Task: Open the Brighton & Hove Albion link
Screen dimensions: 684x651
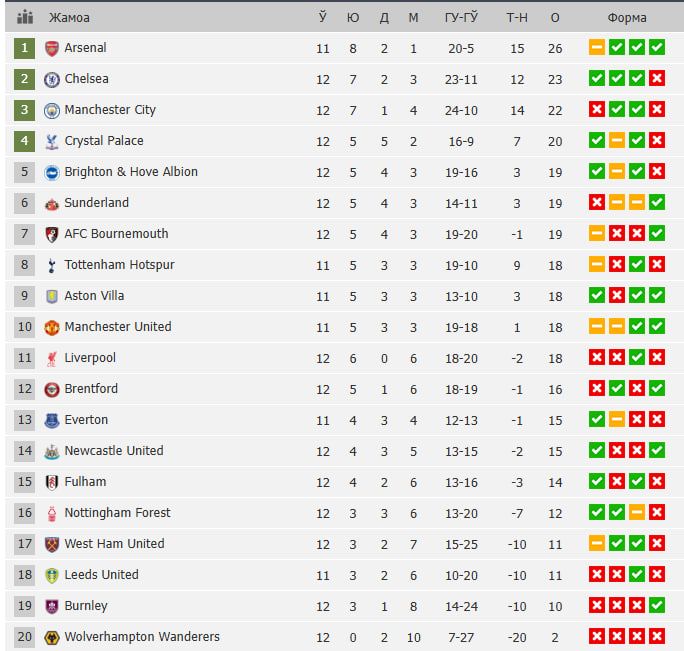Action: [x=131, y=172]
